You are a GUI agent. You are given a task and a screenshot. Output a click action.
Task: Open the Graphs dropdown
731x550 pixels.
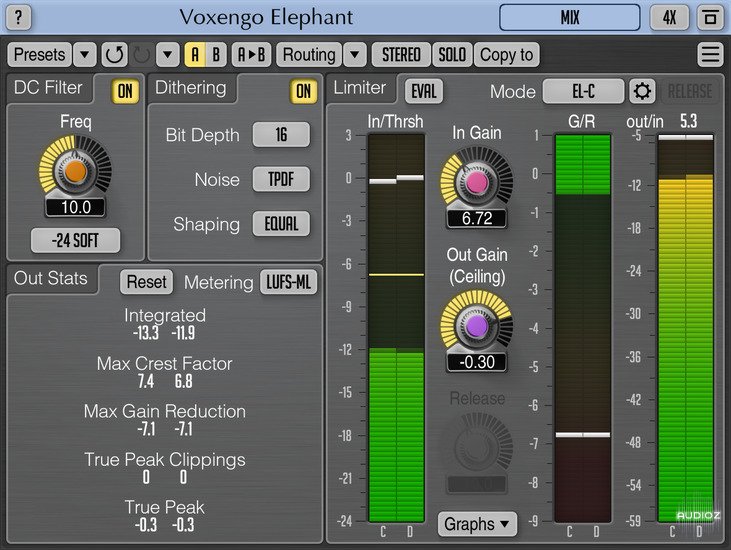coord(477,524)
